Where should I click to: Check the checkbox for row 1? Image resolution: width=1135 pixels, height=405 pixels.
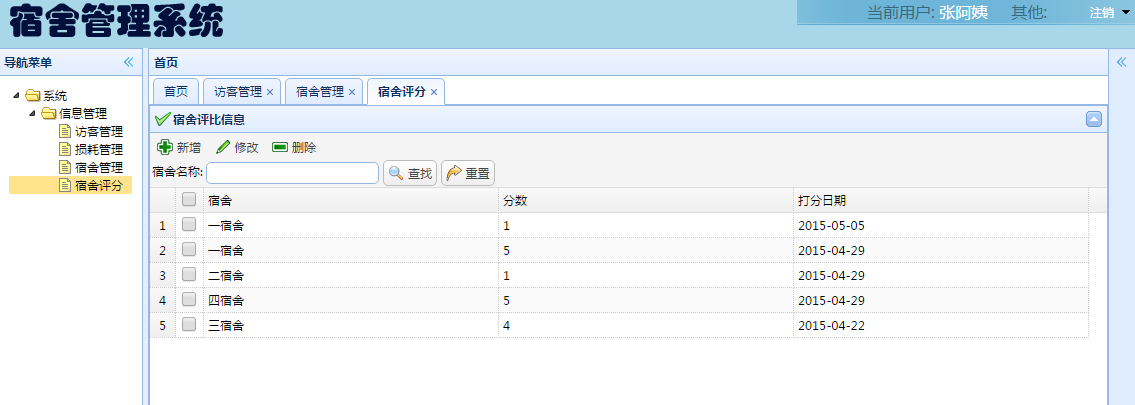tap(189, 225)
